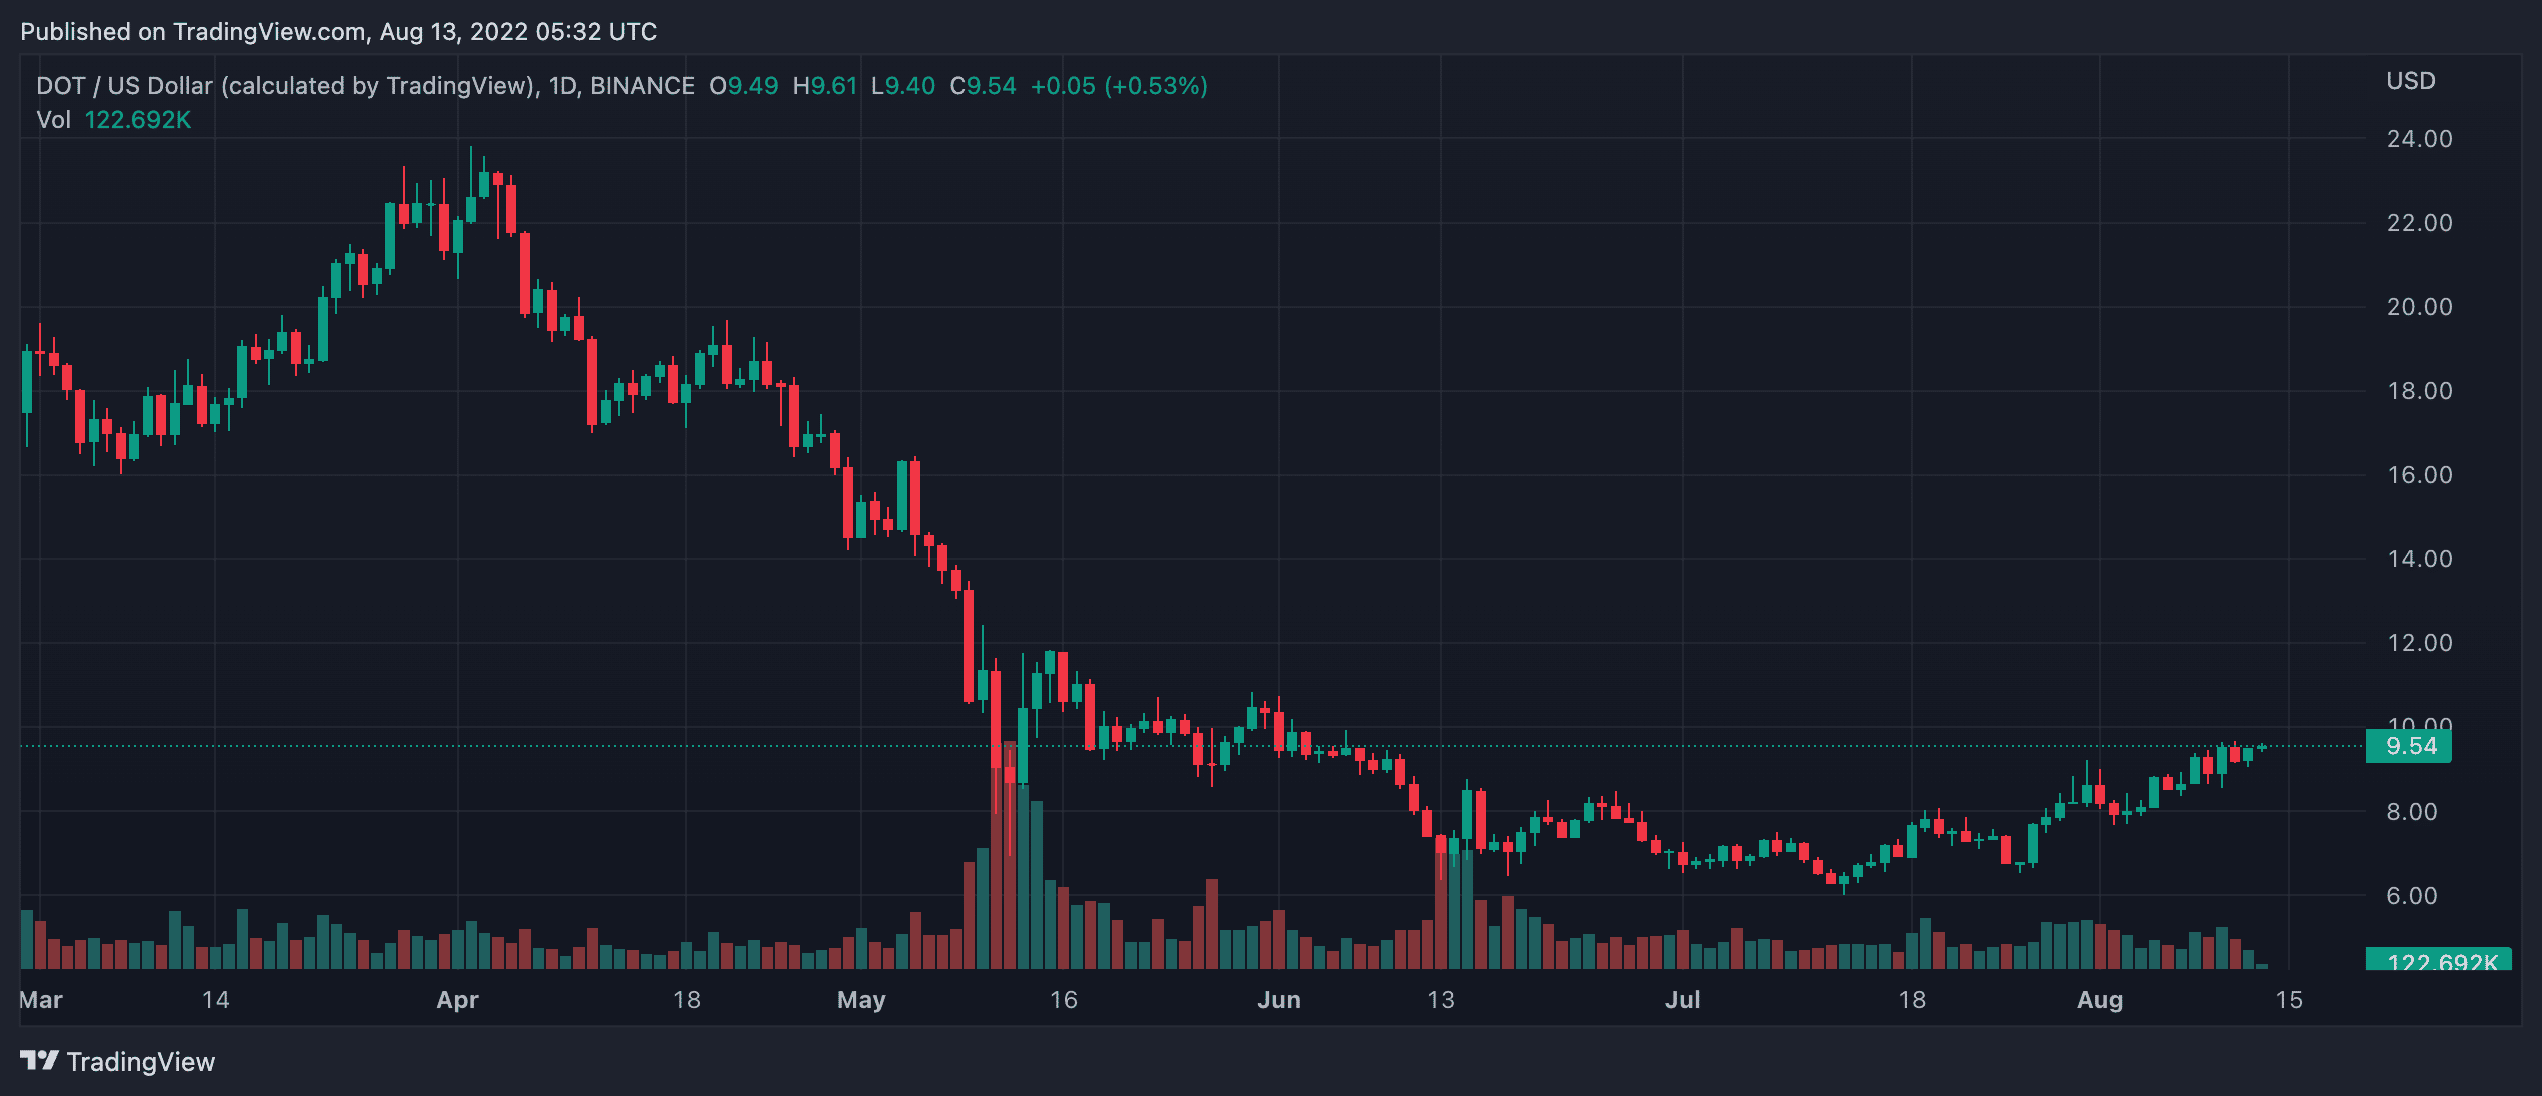Click the 22.00 price axis label
Screen dimensions: 2542x1096
pos(2419,223)
